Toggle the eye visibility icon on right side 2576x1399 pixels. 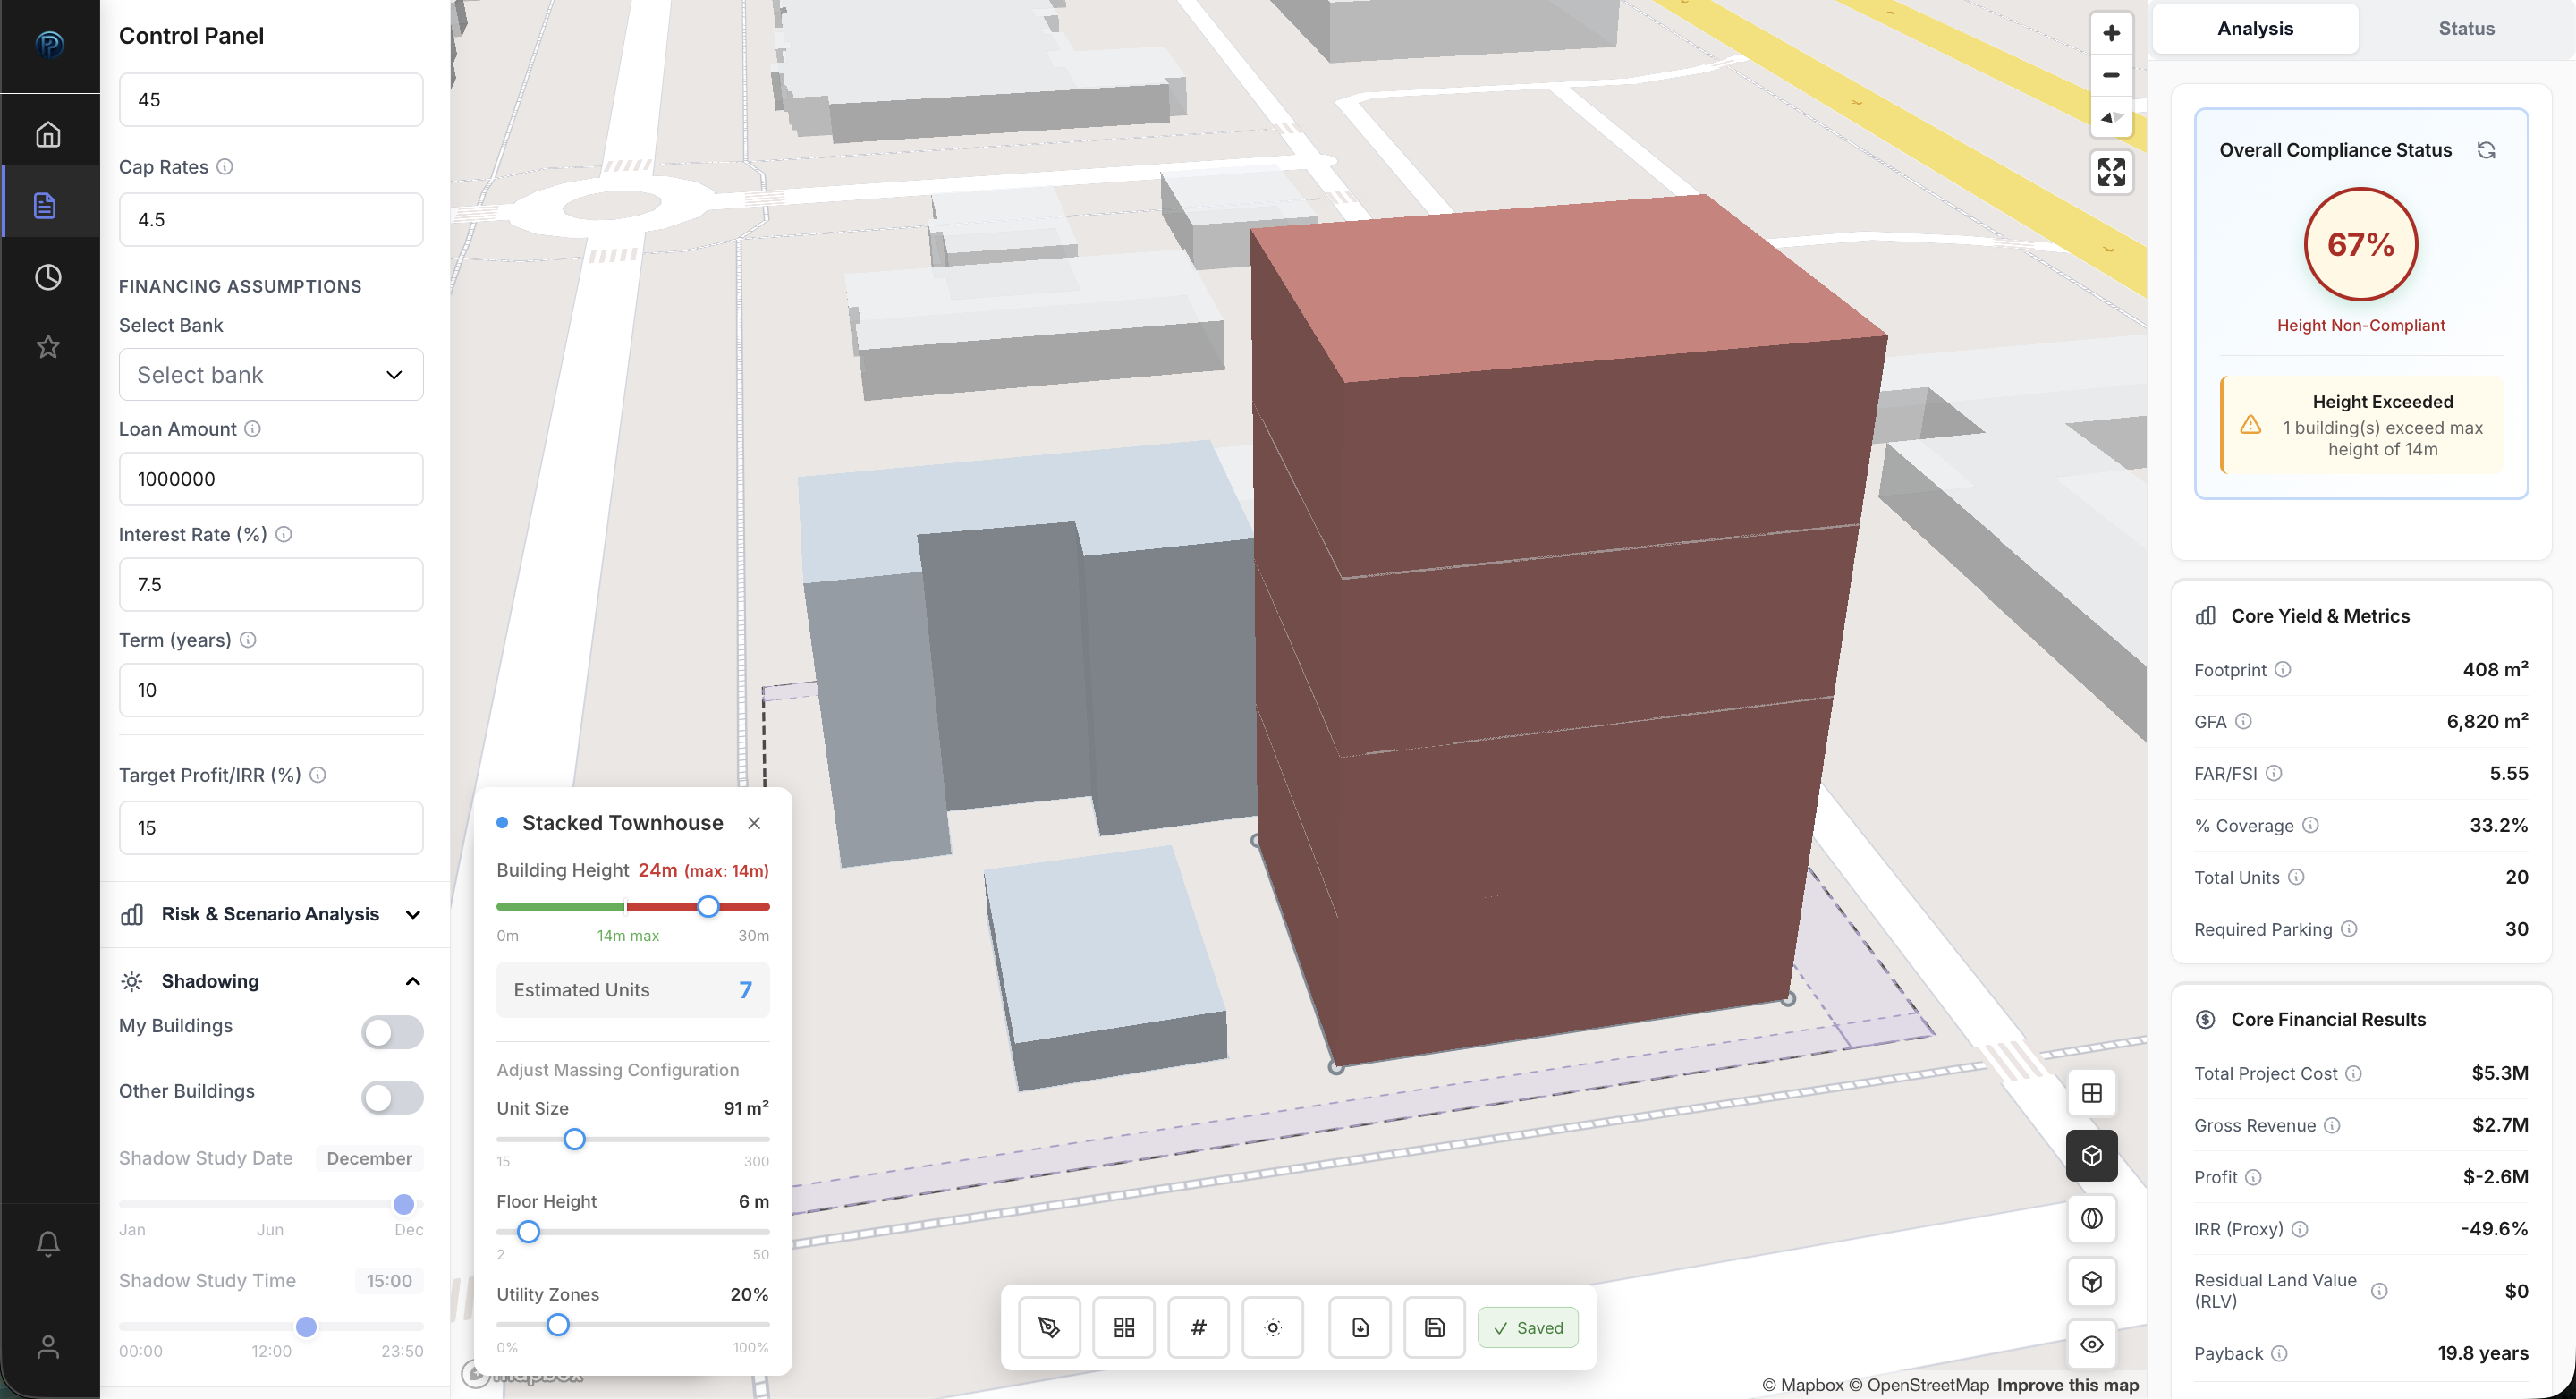click(x=2092, y=1344)
